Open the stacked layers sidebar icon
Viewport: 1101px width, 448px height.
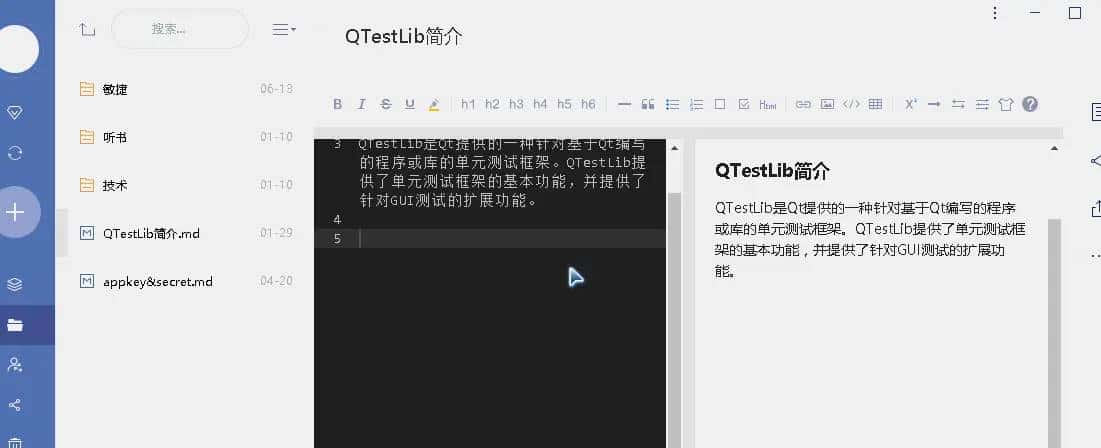tap(15, 284)
